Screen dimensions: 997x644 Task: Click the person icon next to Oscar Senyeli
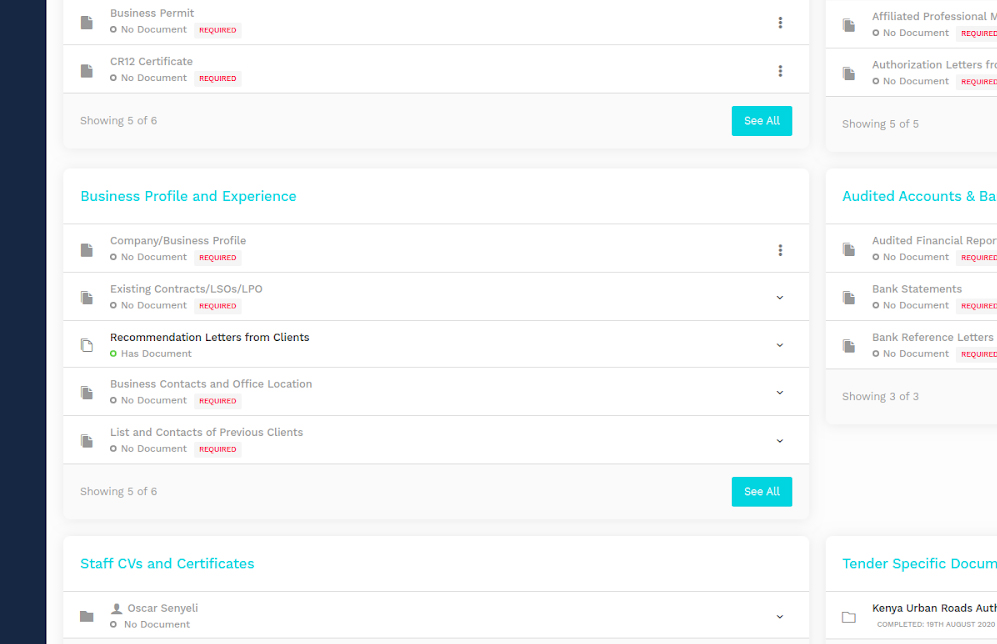coord(116,608)
